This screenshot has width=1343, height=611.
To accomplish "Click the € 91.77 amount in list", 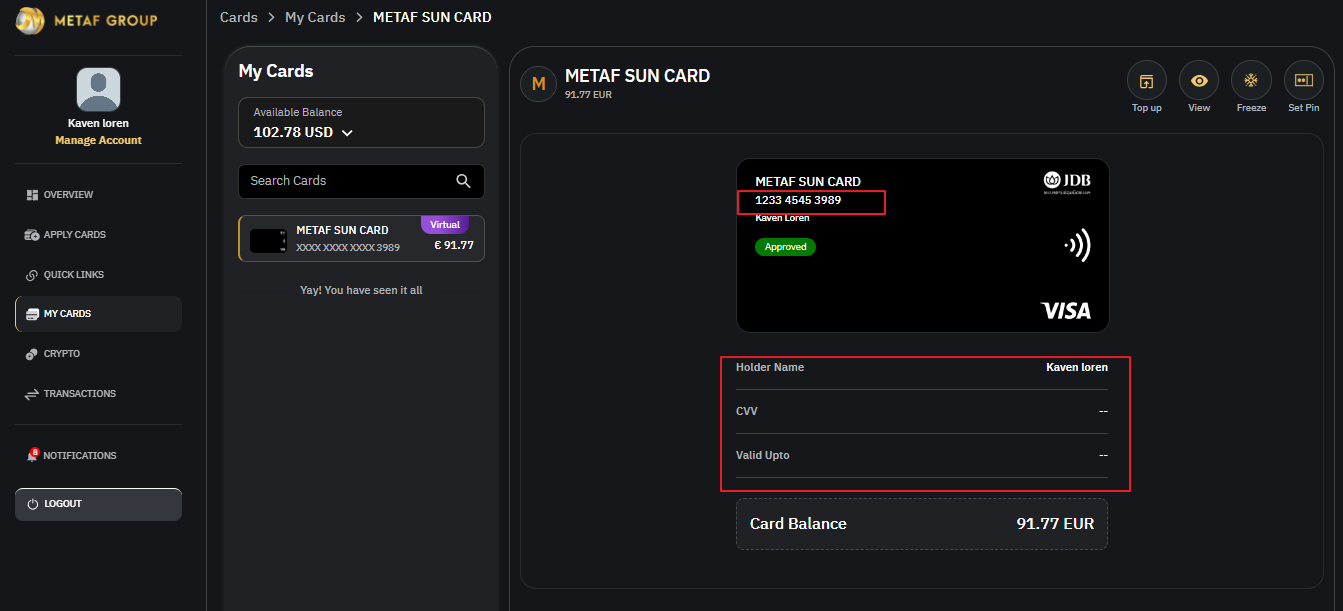I will [454, 245].
